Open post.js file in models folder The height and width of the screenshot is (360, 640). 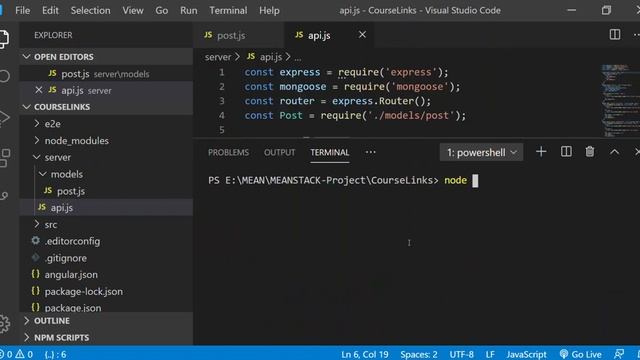[x=71, y=191]
